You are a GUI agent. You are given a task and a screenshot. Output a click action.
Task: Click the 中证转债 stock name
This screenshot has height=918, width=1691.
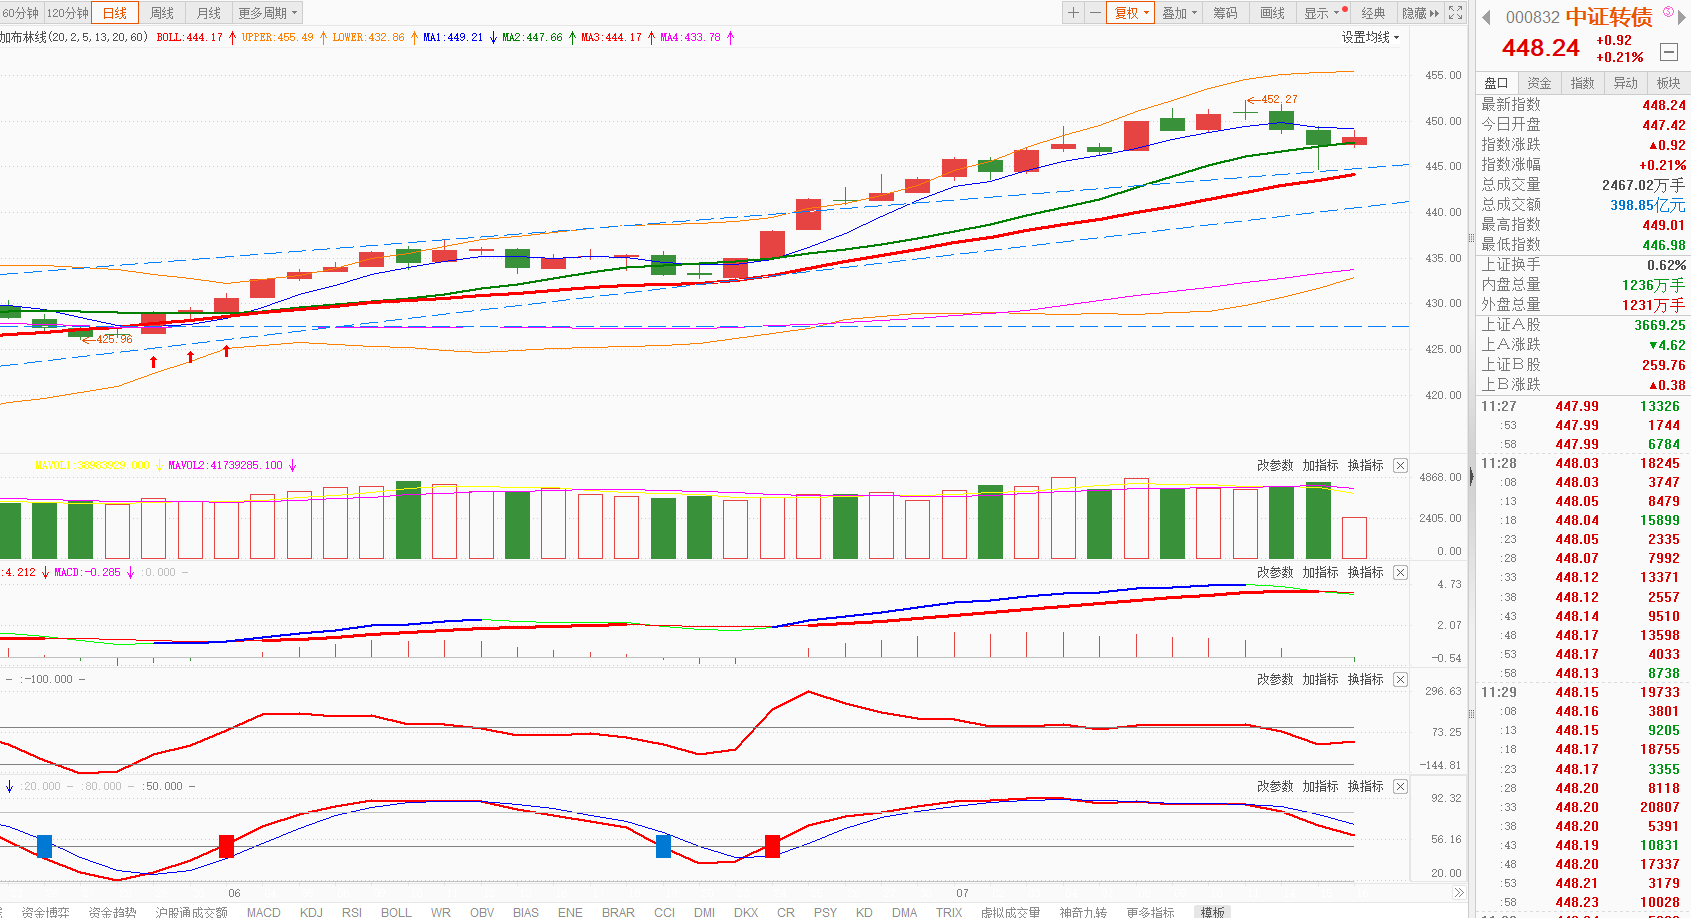tap(1608, 17)
